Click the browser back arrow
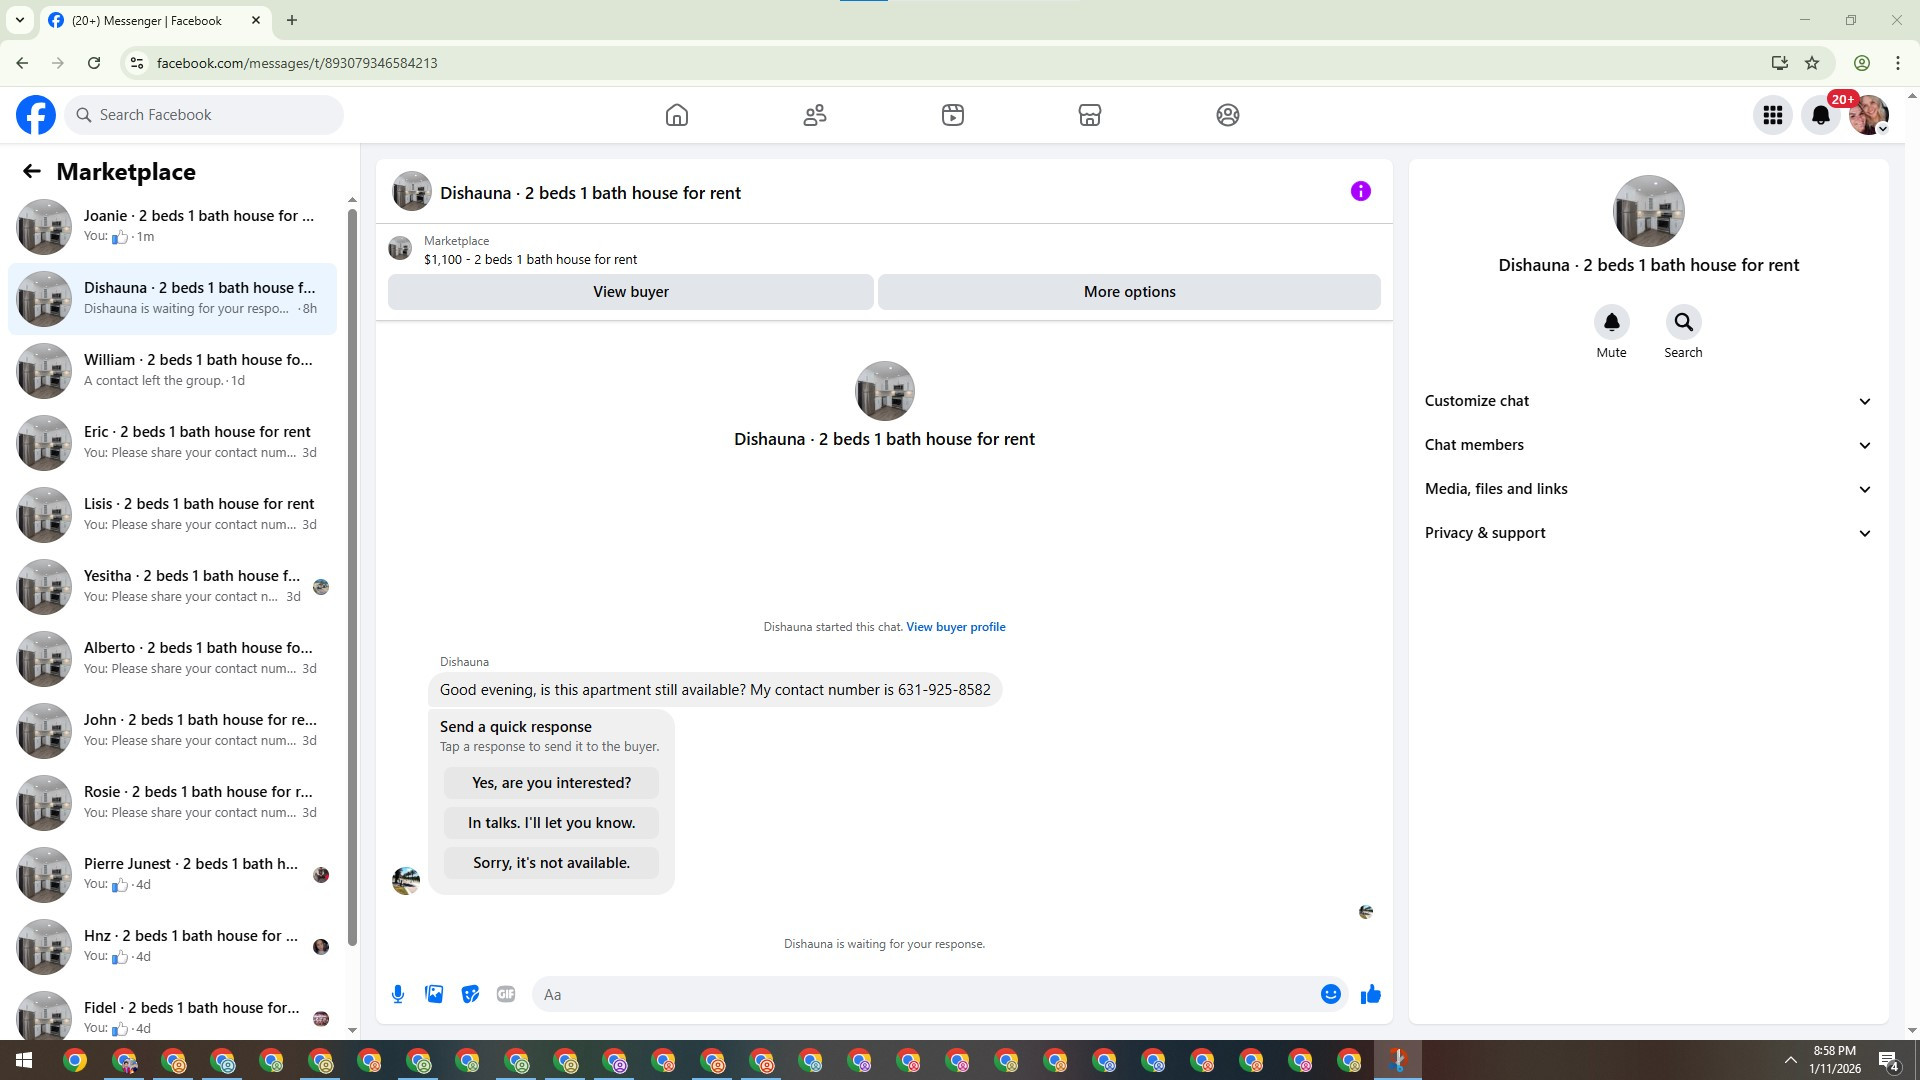Viewport: 1920px width, 1080px height. point(22,63)
